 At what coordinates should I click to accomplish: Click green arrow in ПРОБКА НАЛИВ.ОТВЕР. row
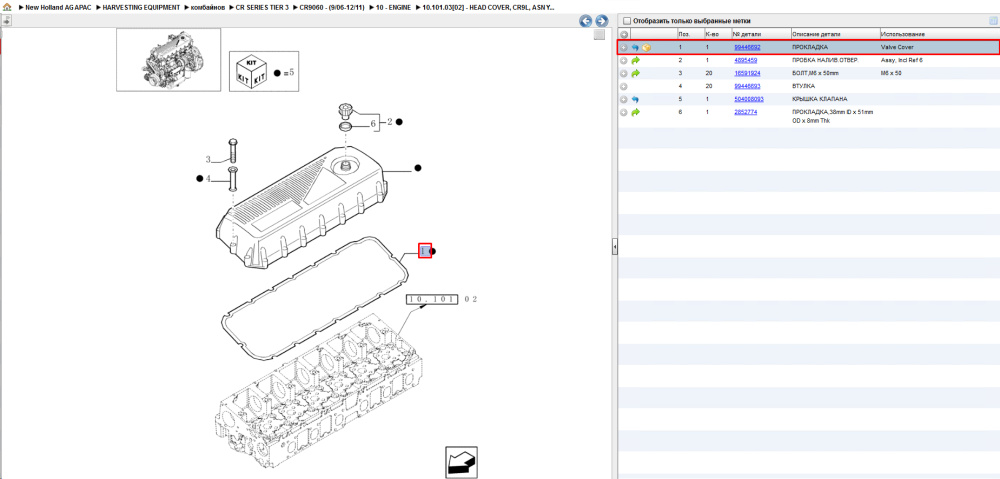point(635,60)
